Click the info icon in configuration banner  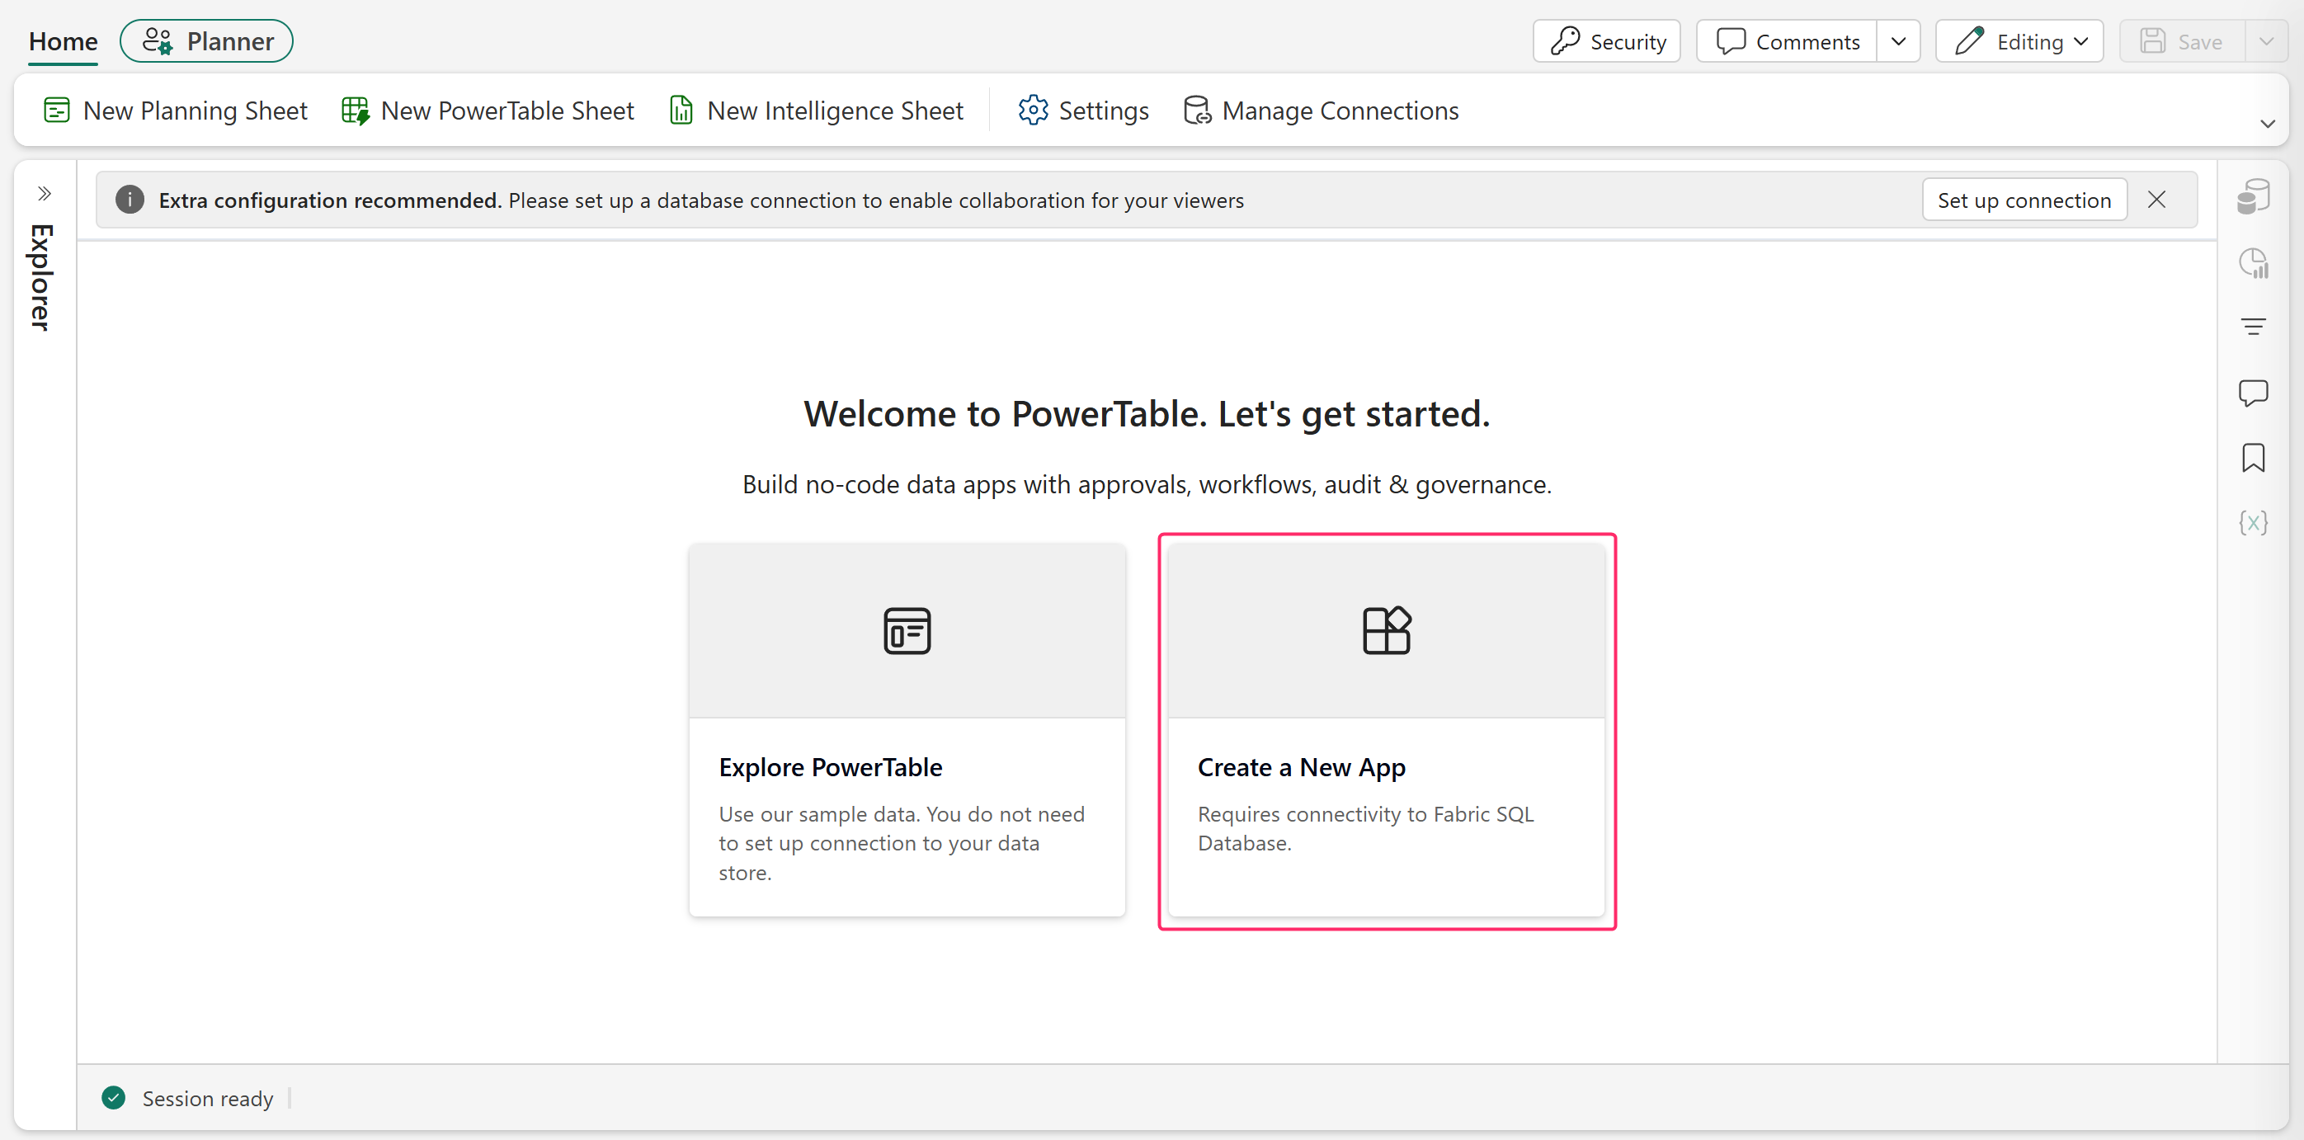(x=129, y=200)
